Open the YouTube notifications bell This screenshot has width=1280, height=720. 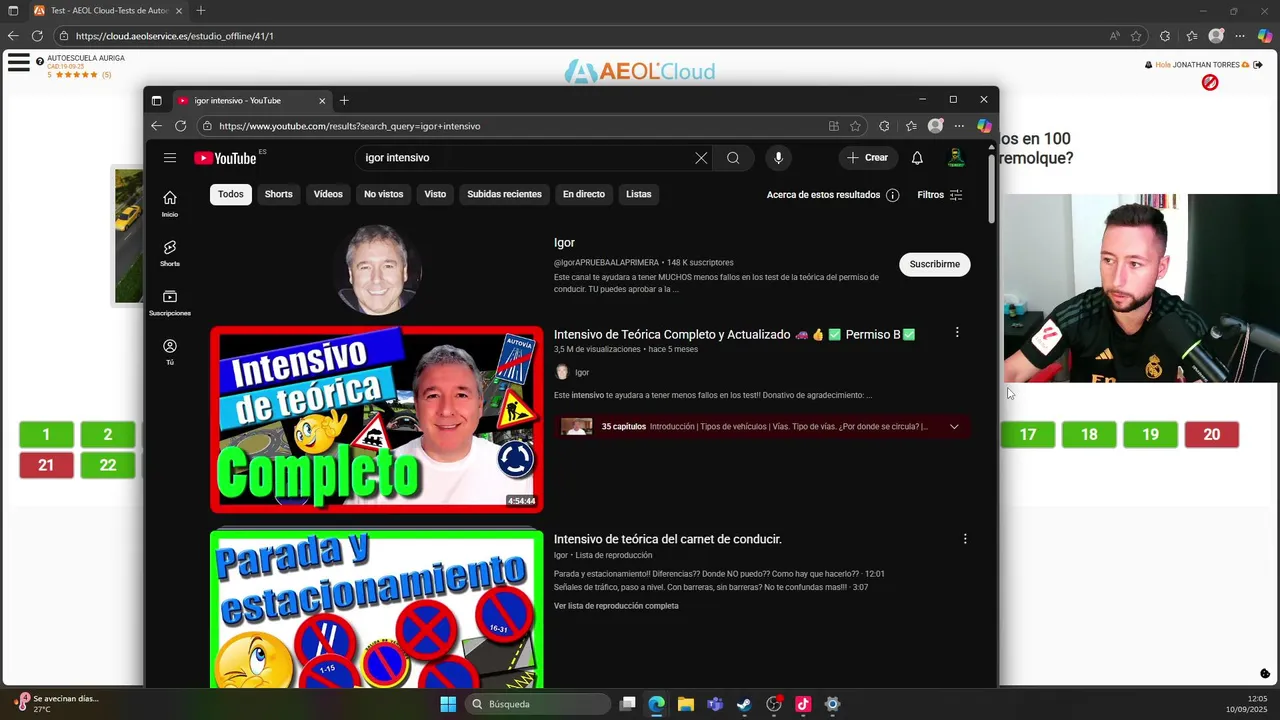pos(917,158)
